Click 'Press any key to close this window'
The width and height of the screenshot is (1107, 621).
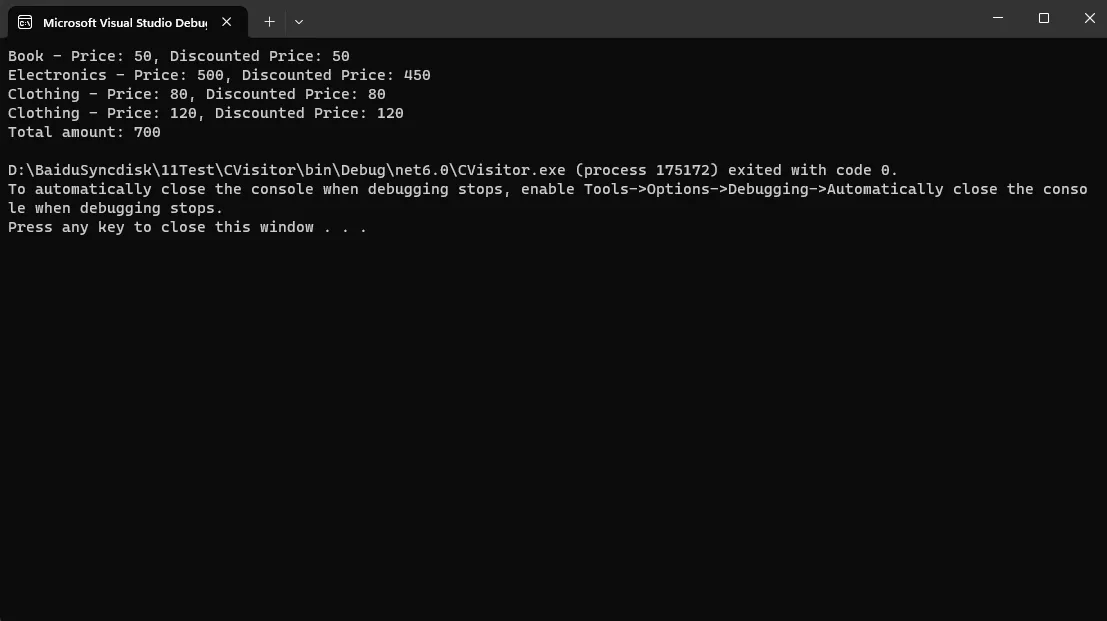[161, 227]
